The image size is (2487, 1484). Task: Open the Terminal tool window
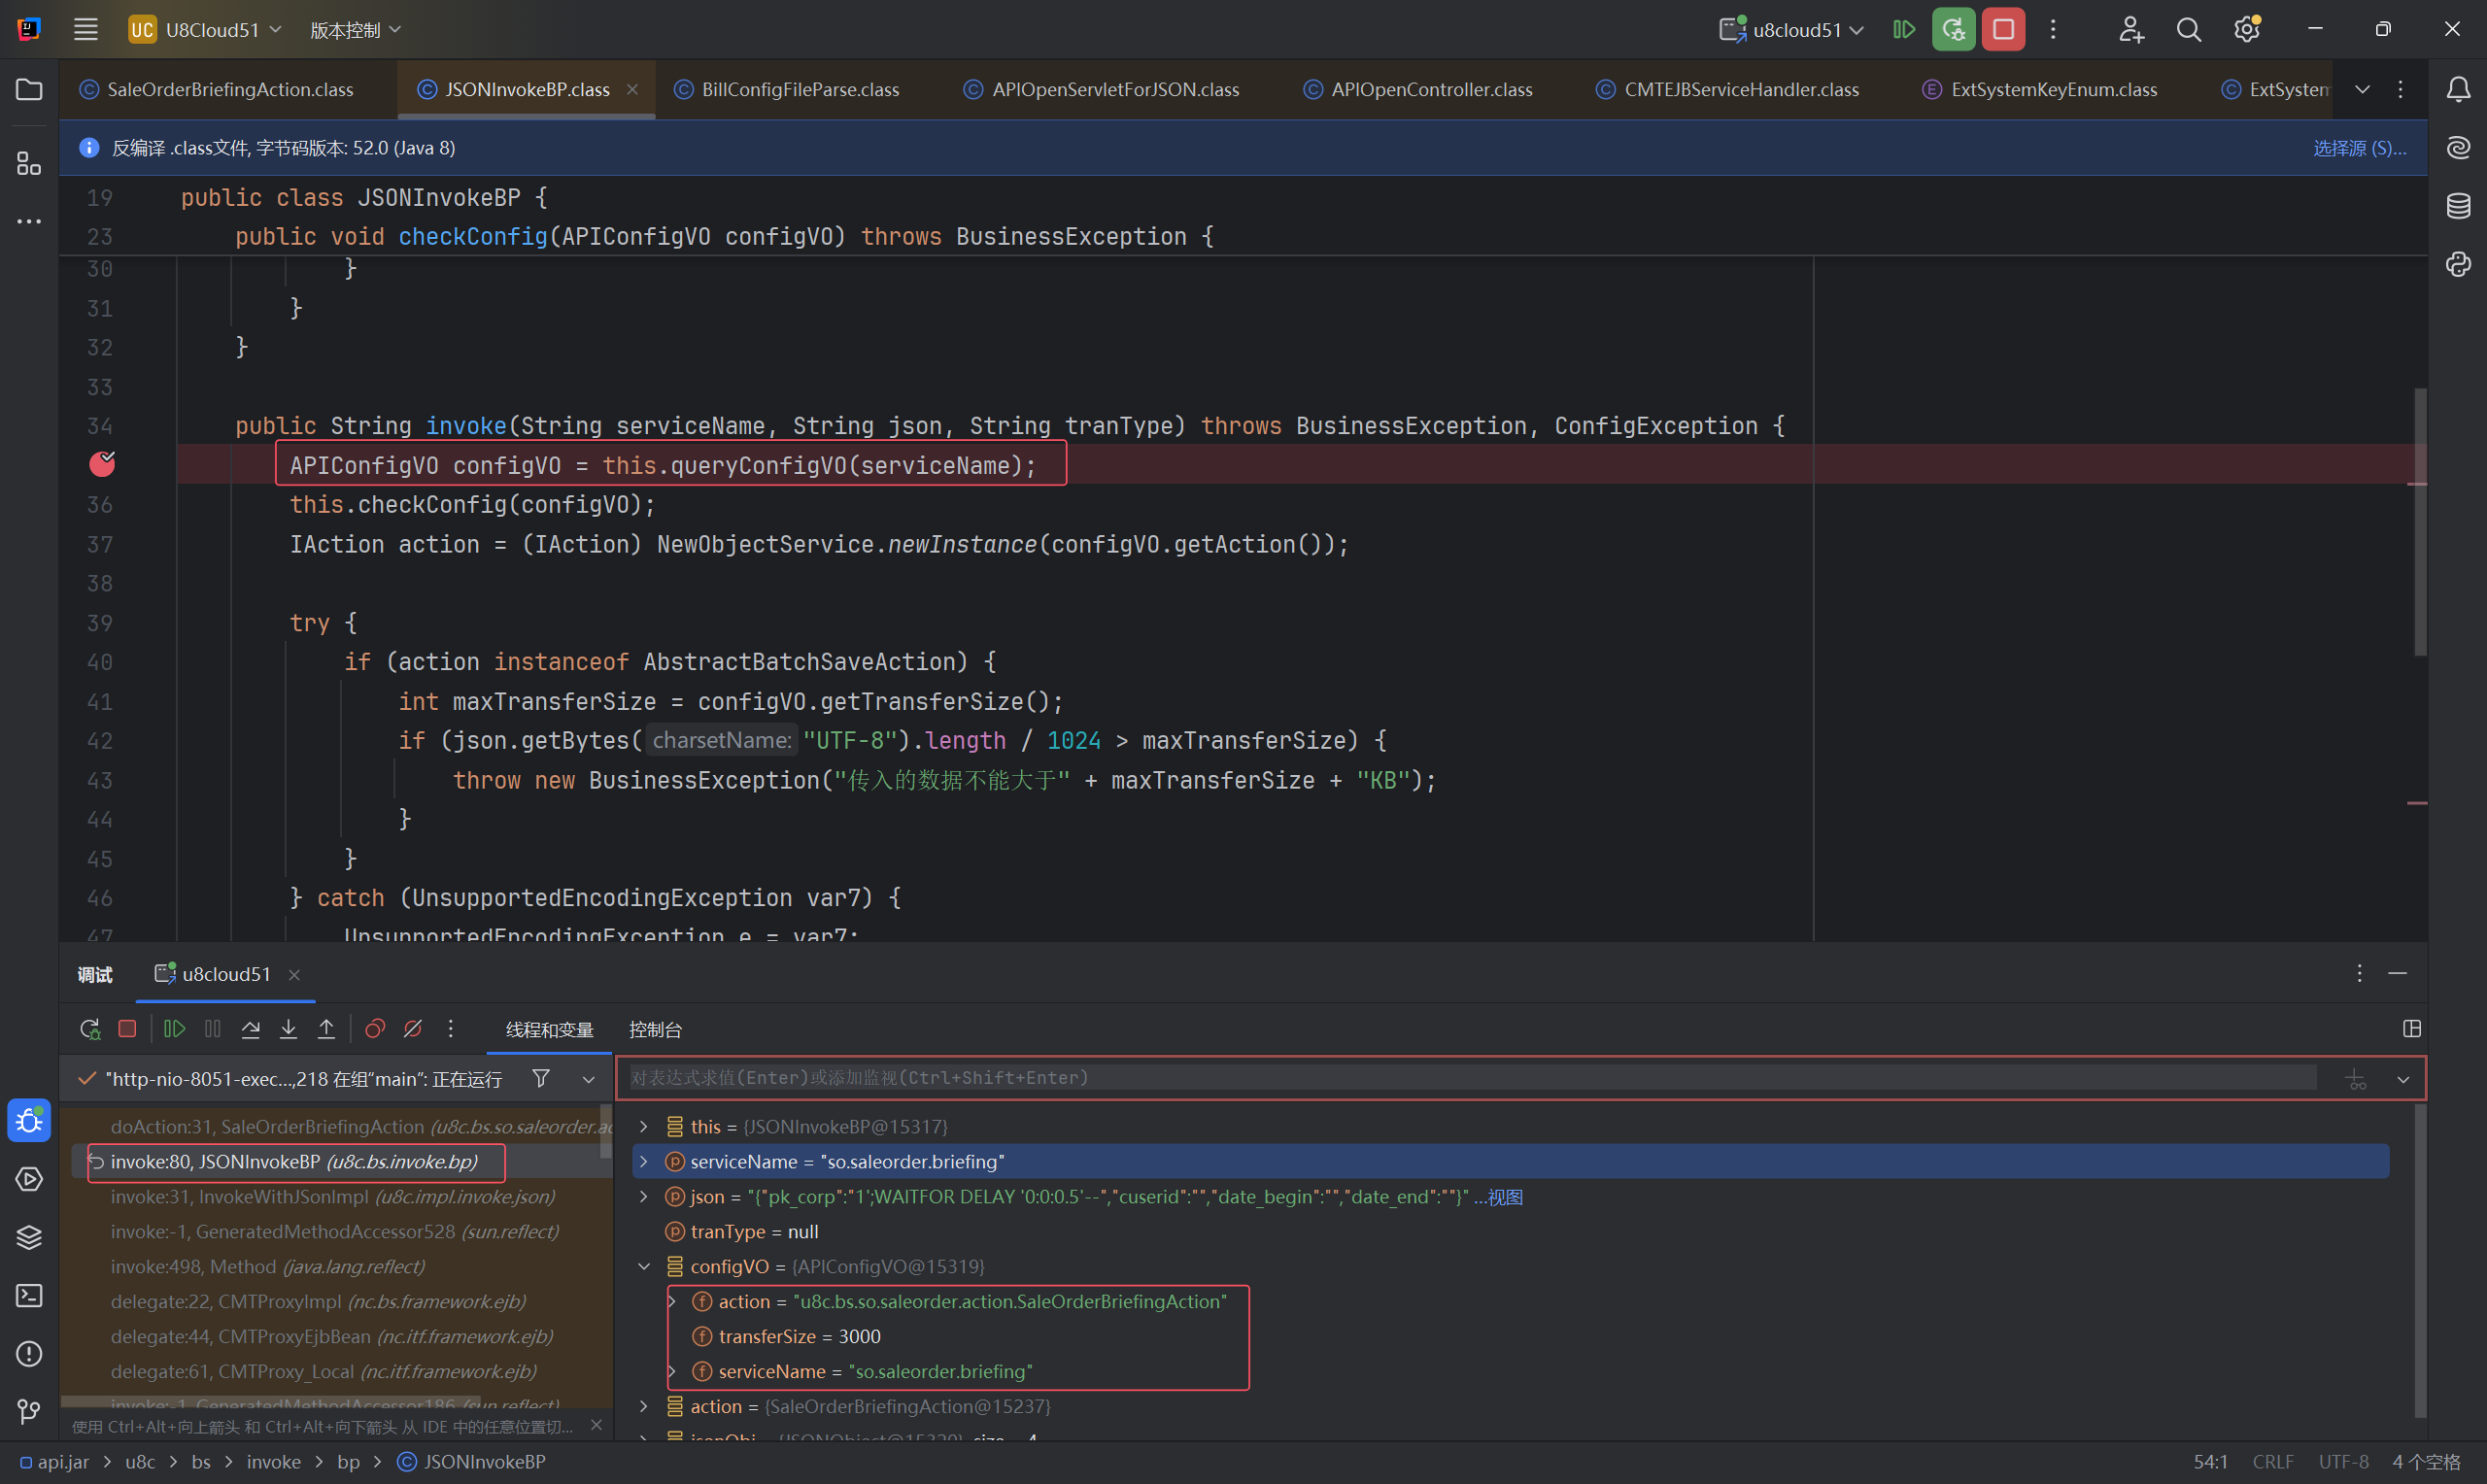click(29, 1296)
